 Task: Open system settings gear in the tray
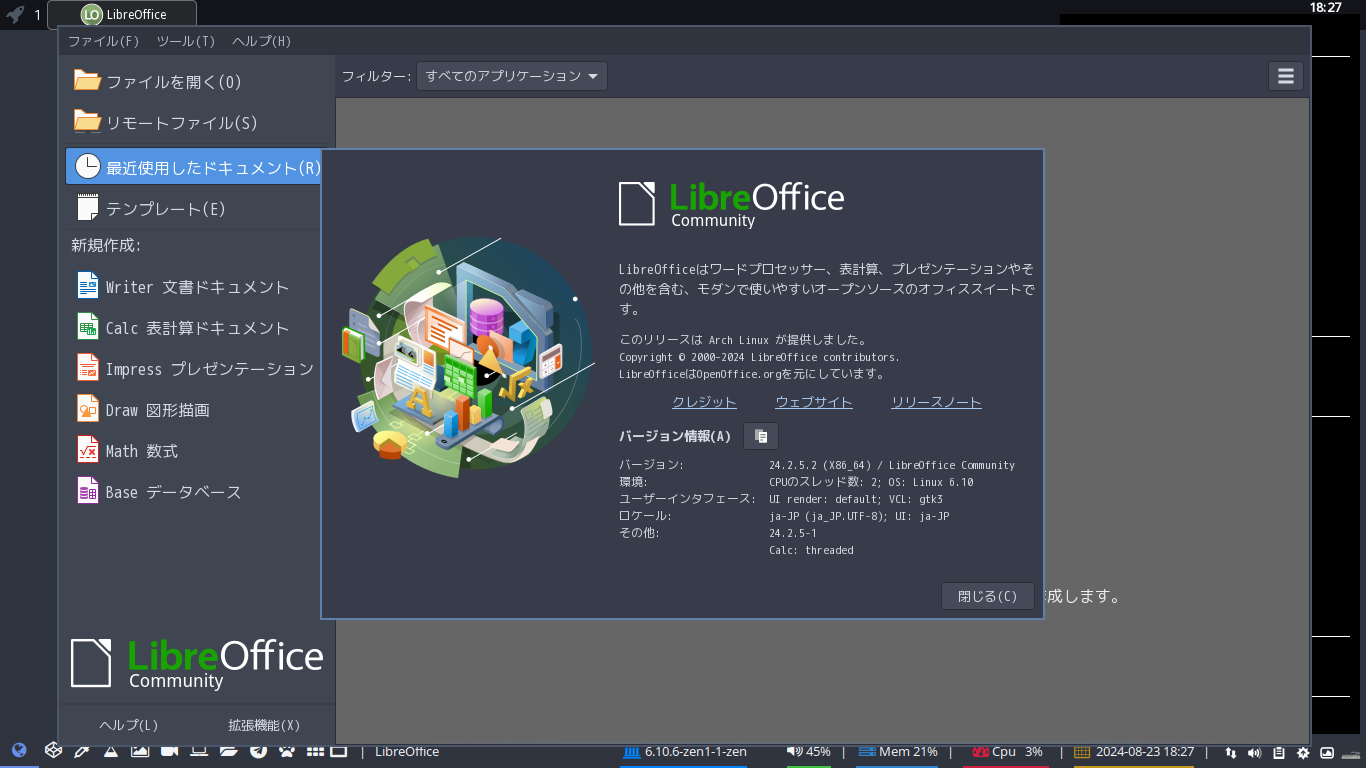pyautogui.click(x=1303, y=753)
